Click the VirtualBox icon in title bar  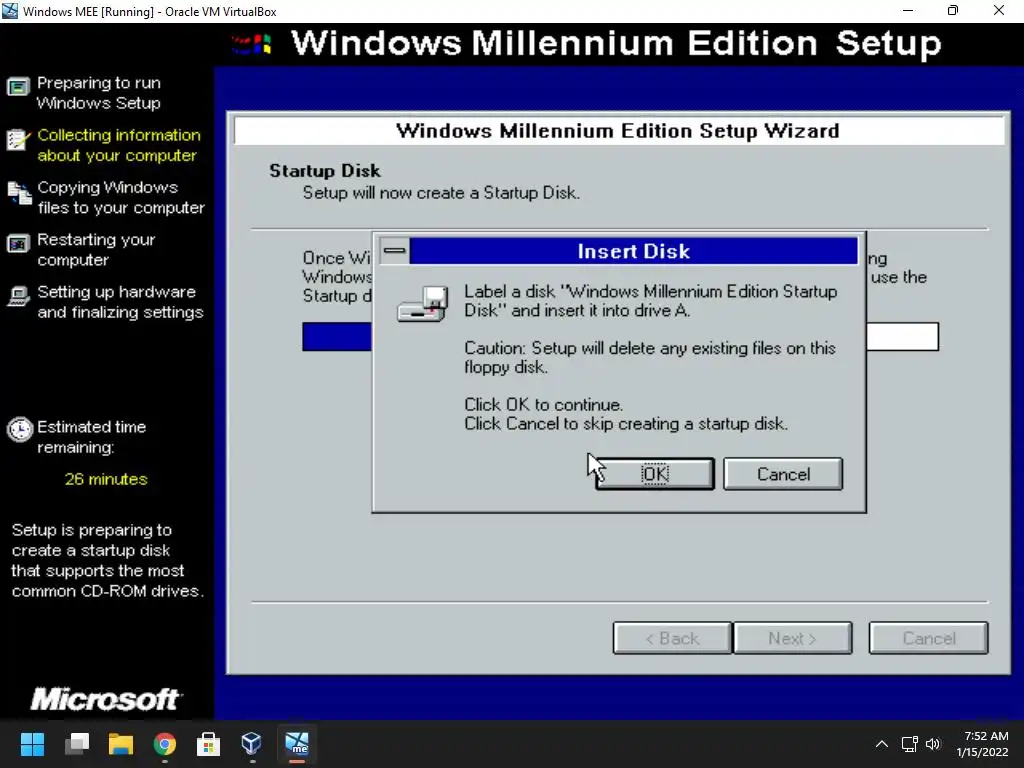(x=10, y=11)
